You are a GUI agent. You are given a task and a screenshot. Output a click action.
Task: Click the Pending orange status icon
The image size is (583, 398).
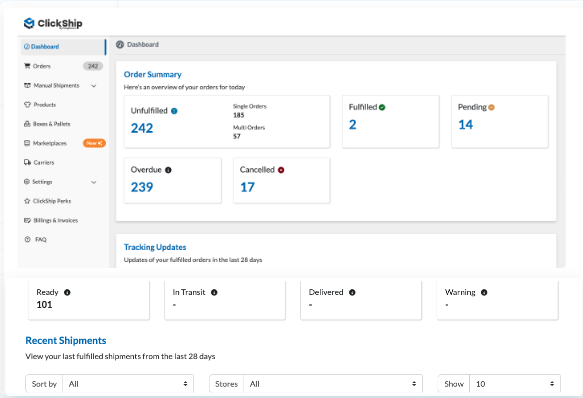pyautogui.click(x=492, y=107)
